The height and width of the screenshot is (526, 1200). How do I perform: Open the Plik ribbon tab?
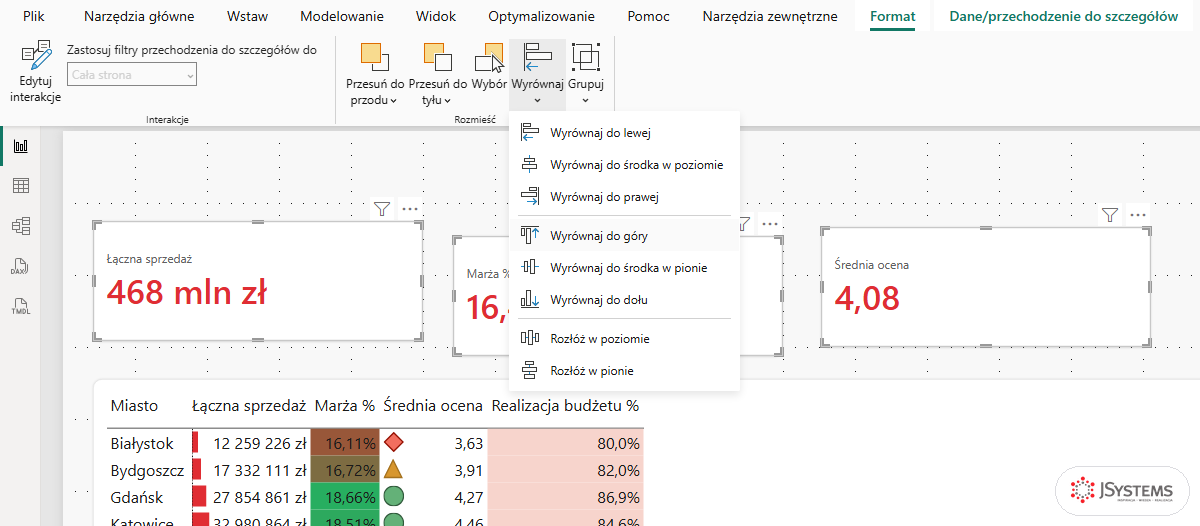34,16
